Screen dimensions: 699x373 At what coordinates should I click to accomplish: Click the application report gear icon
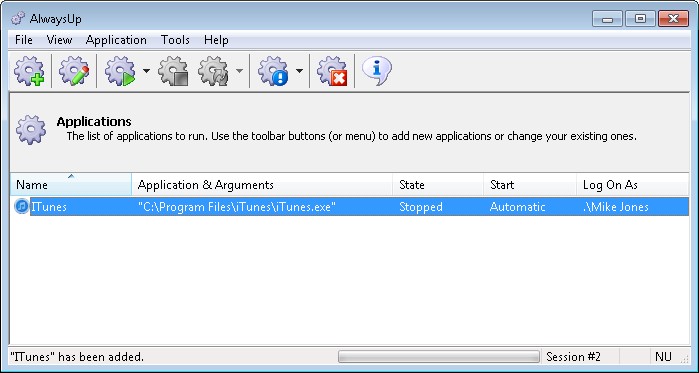[x=273, y=71]
